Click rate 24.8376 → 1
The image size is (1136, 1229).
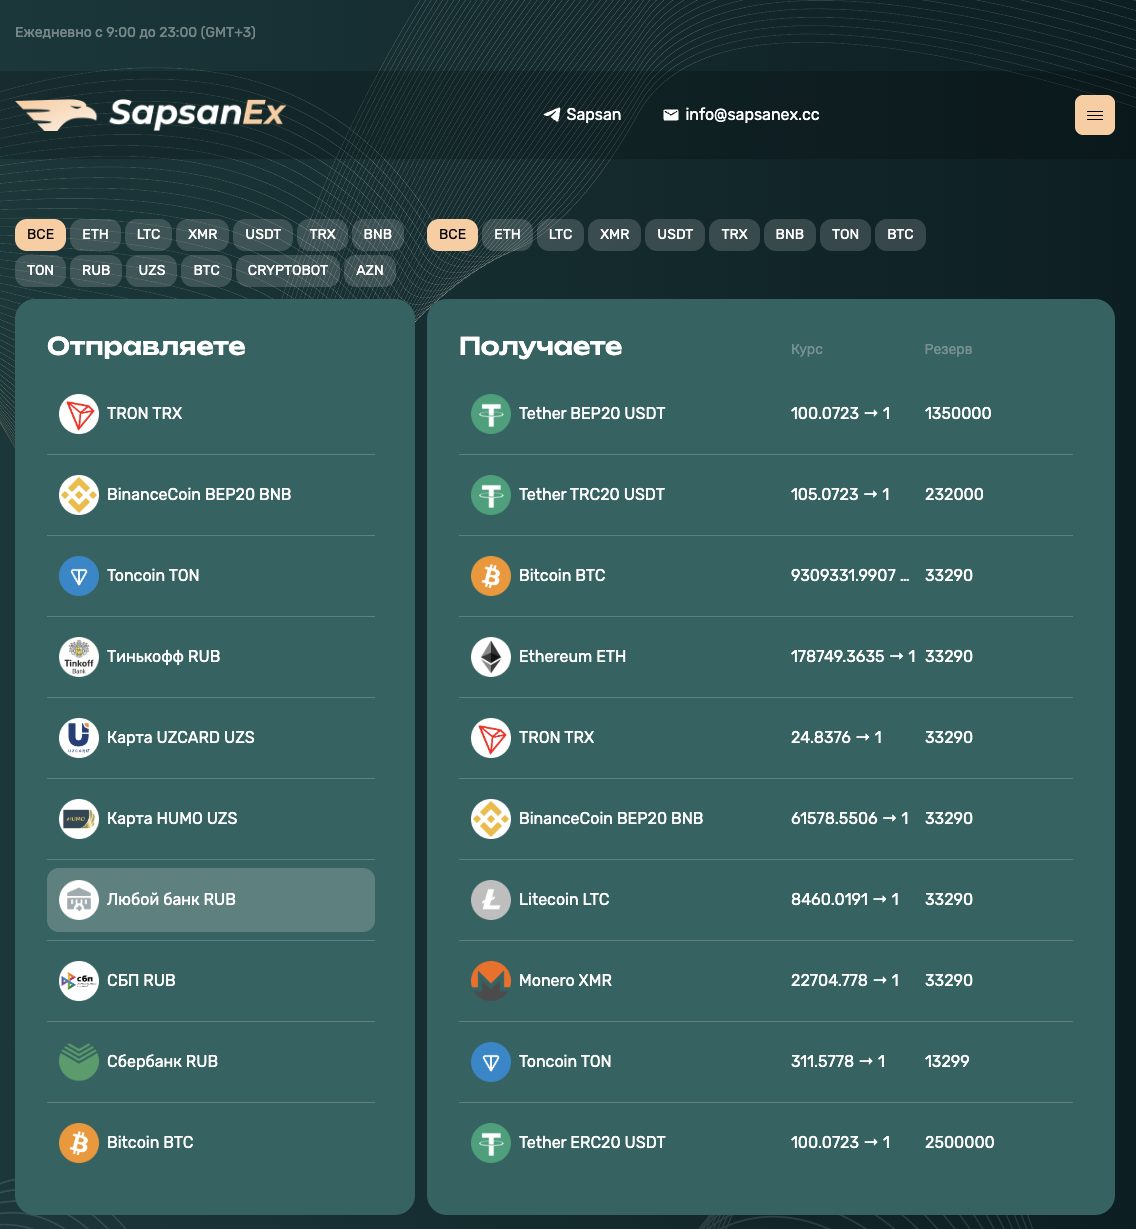tap(836, 738)
